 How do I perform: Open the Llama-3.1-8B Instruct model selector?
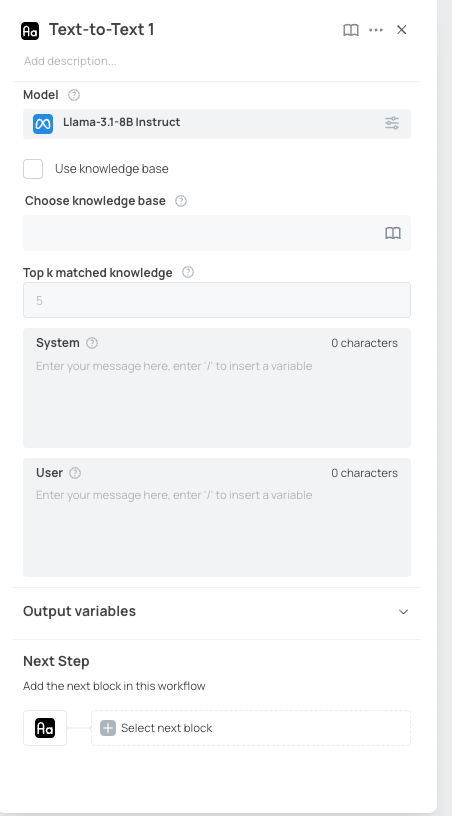pos(217,124)
